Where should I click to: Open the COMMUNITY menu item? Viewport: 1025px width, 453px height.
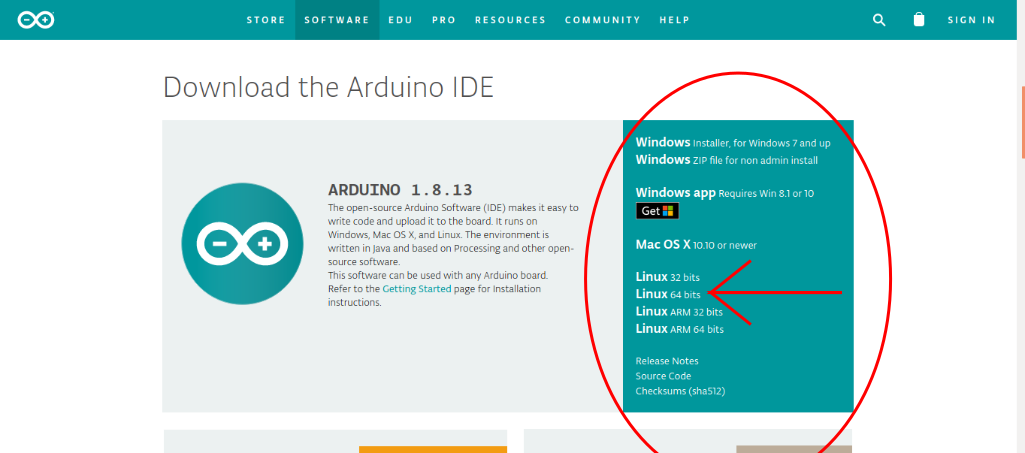click(603, 20)
